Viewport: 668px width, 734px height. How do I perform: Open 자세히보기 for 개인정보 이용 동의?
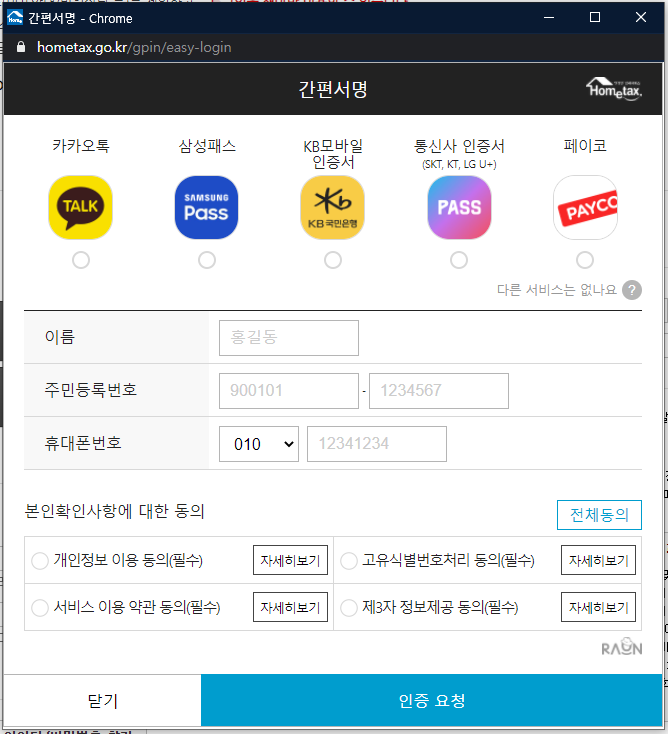290,560
